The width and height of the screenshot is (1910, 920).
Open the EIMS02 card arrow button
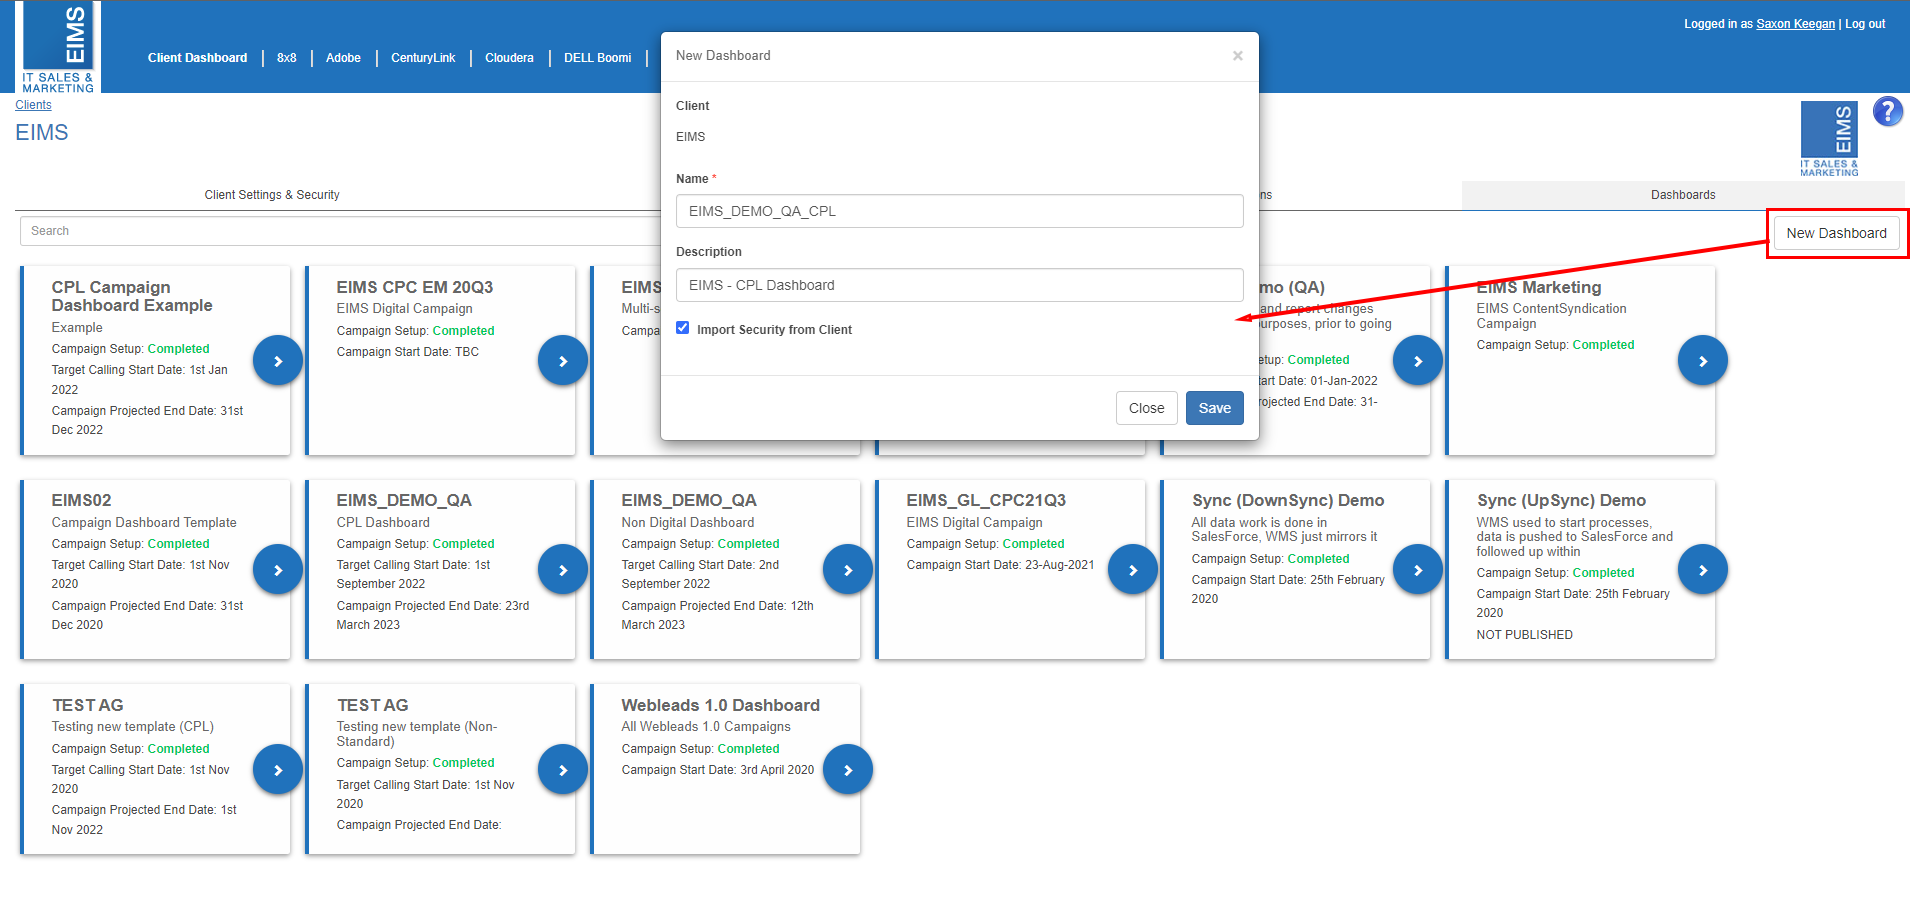(x=278, y=570)
